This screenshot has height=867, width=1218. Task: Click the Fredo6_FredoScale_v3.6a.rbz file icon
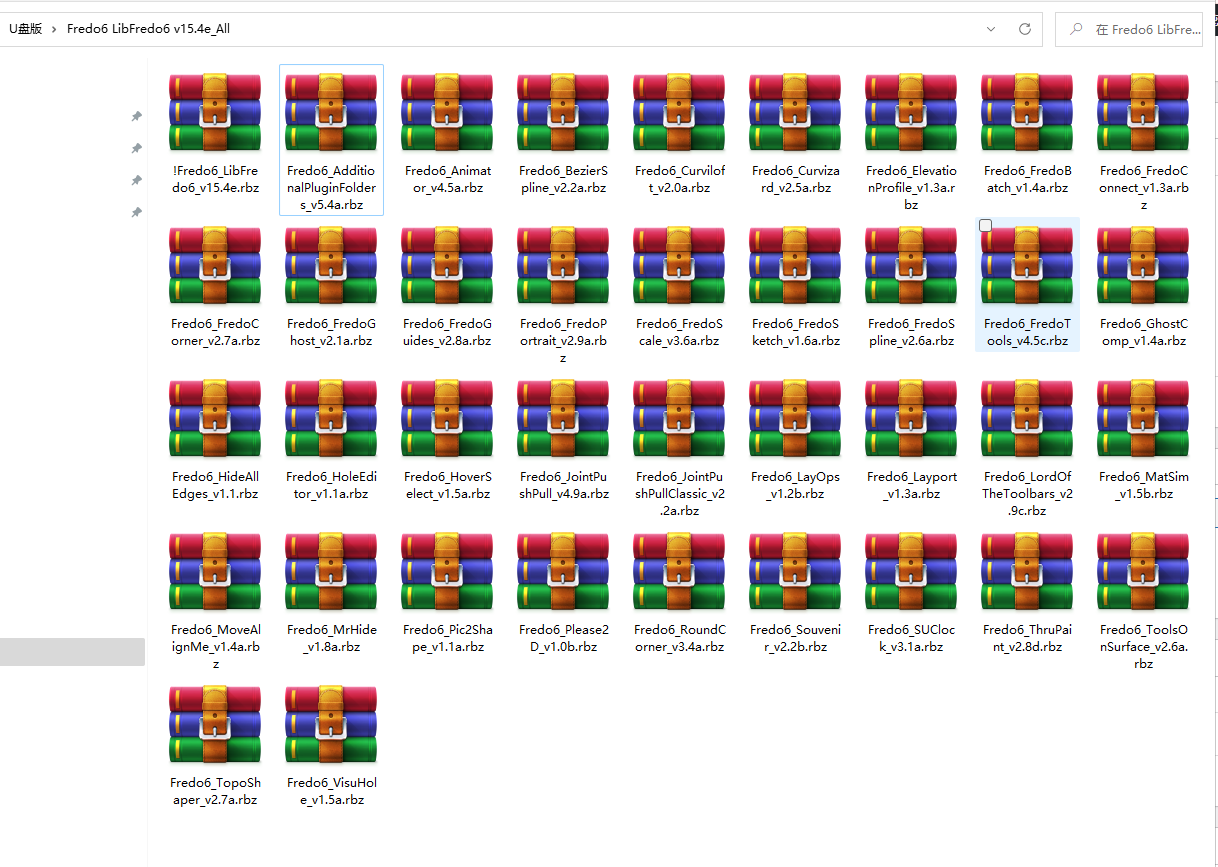point(679,265)
